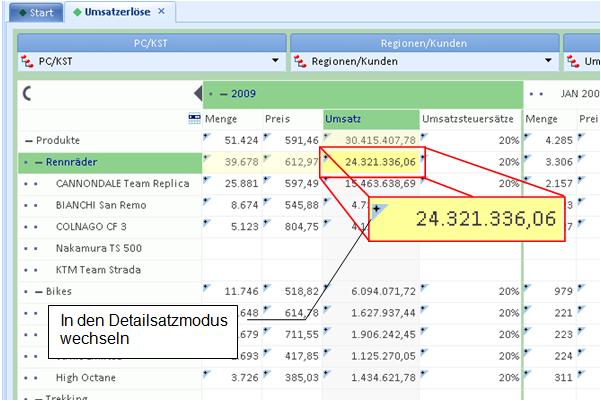Screen dimensions: 601x401
Task: Click the Produkte row label
Action: [58, 140]
